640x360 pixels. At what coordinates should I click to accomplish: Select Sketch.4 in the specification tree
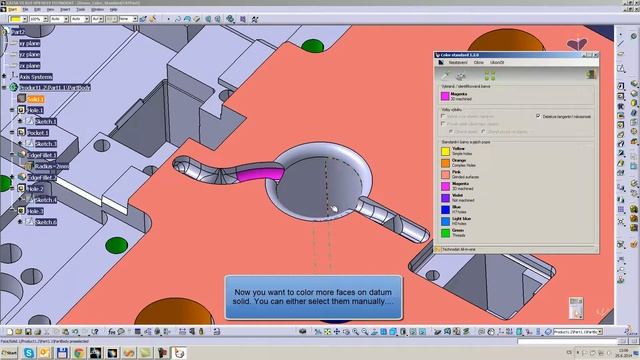pos(46,200)
